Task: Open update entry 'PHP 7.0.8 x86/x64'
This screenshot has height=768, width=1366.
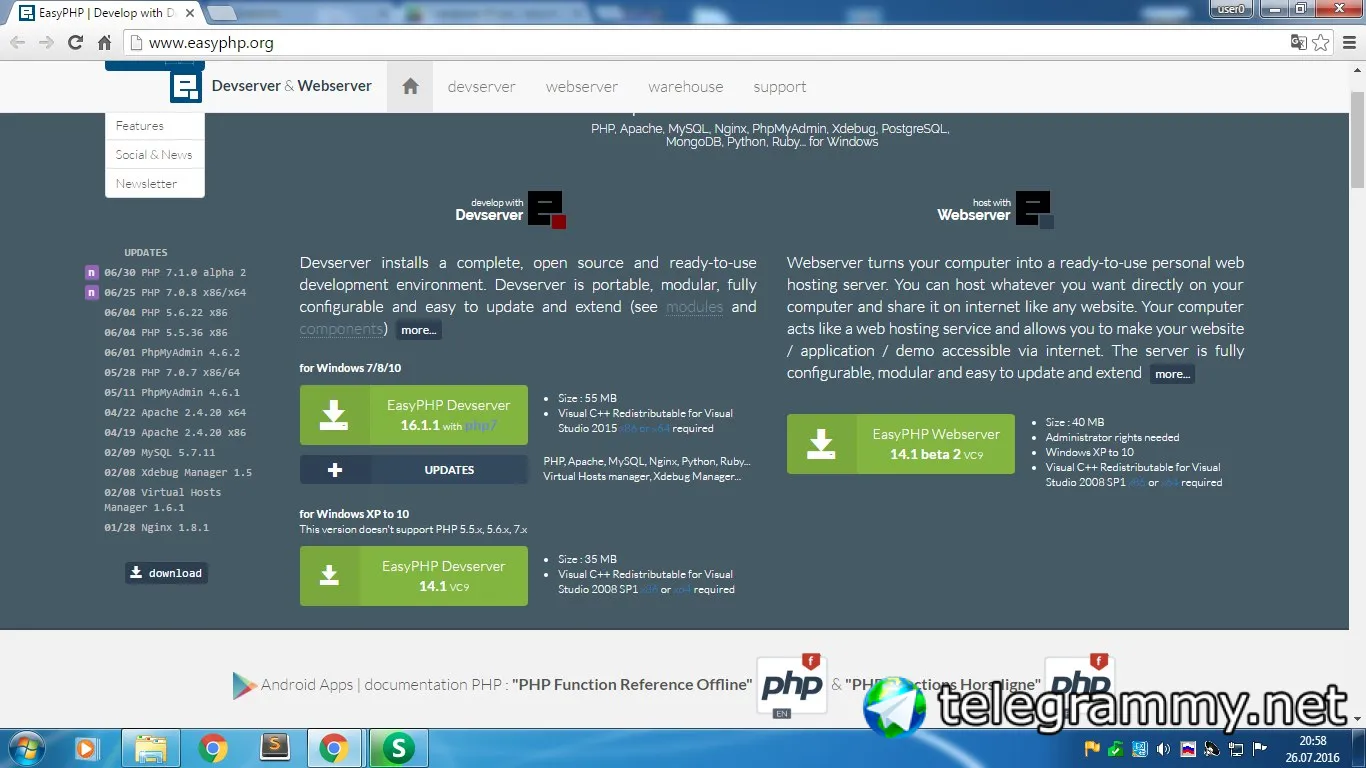Action: tap(175, 292)
